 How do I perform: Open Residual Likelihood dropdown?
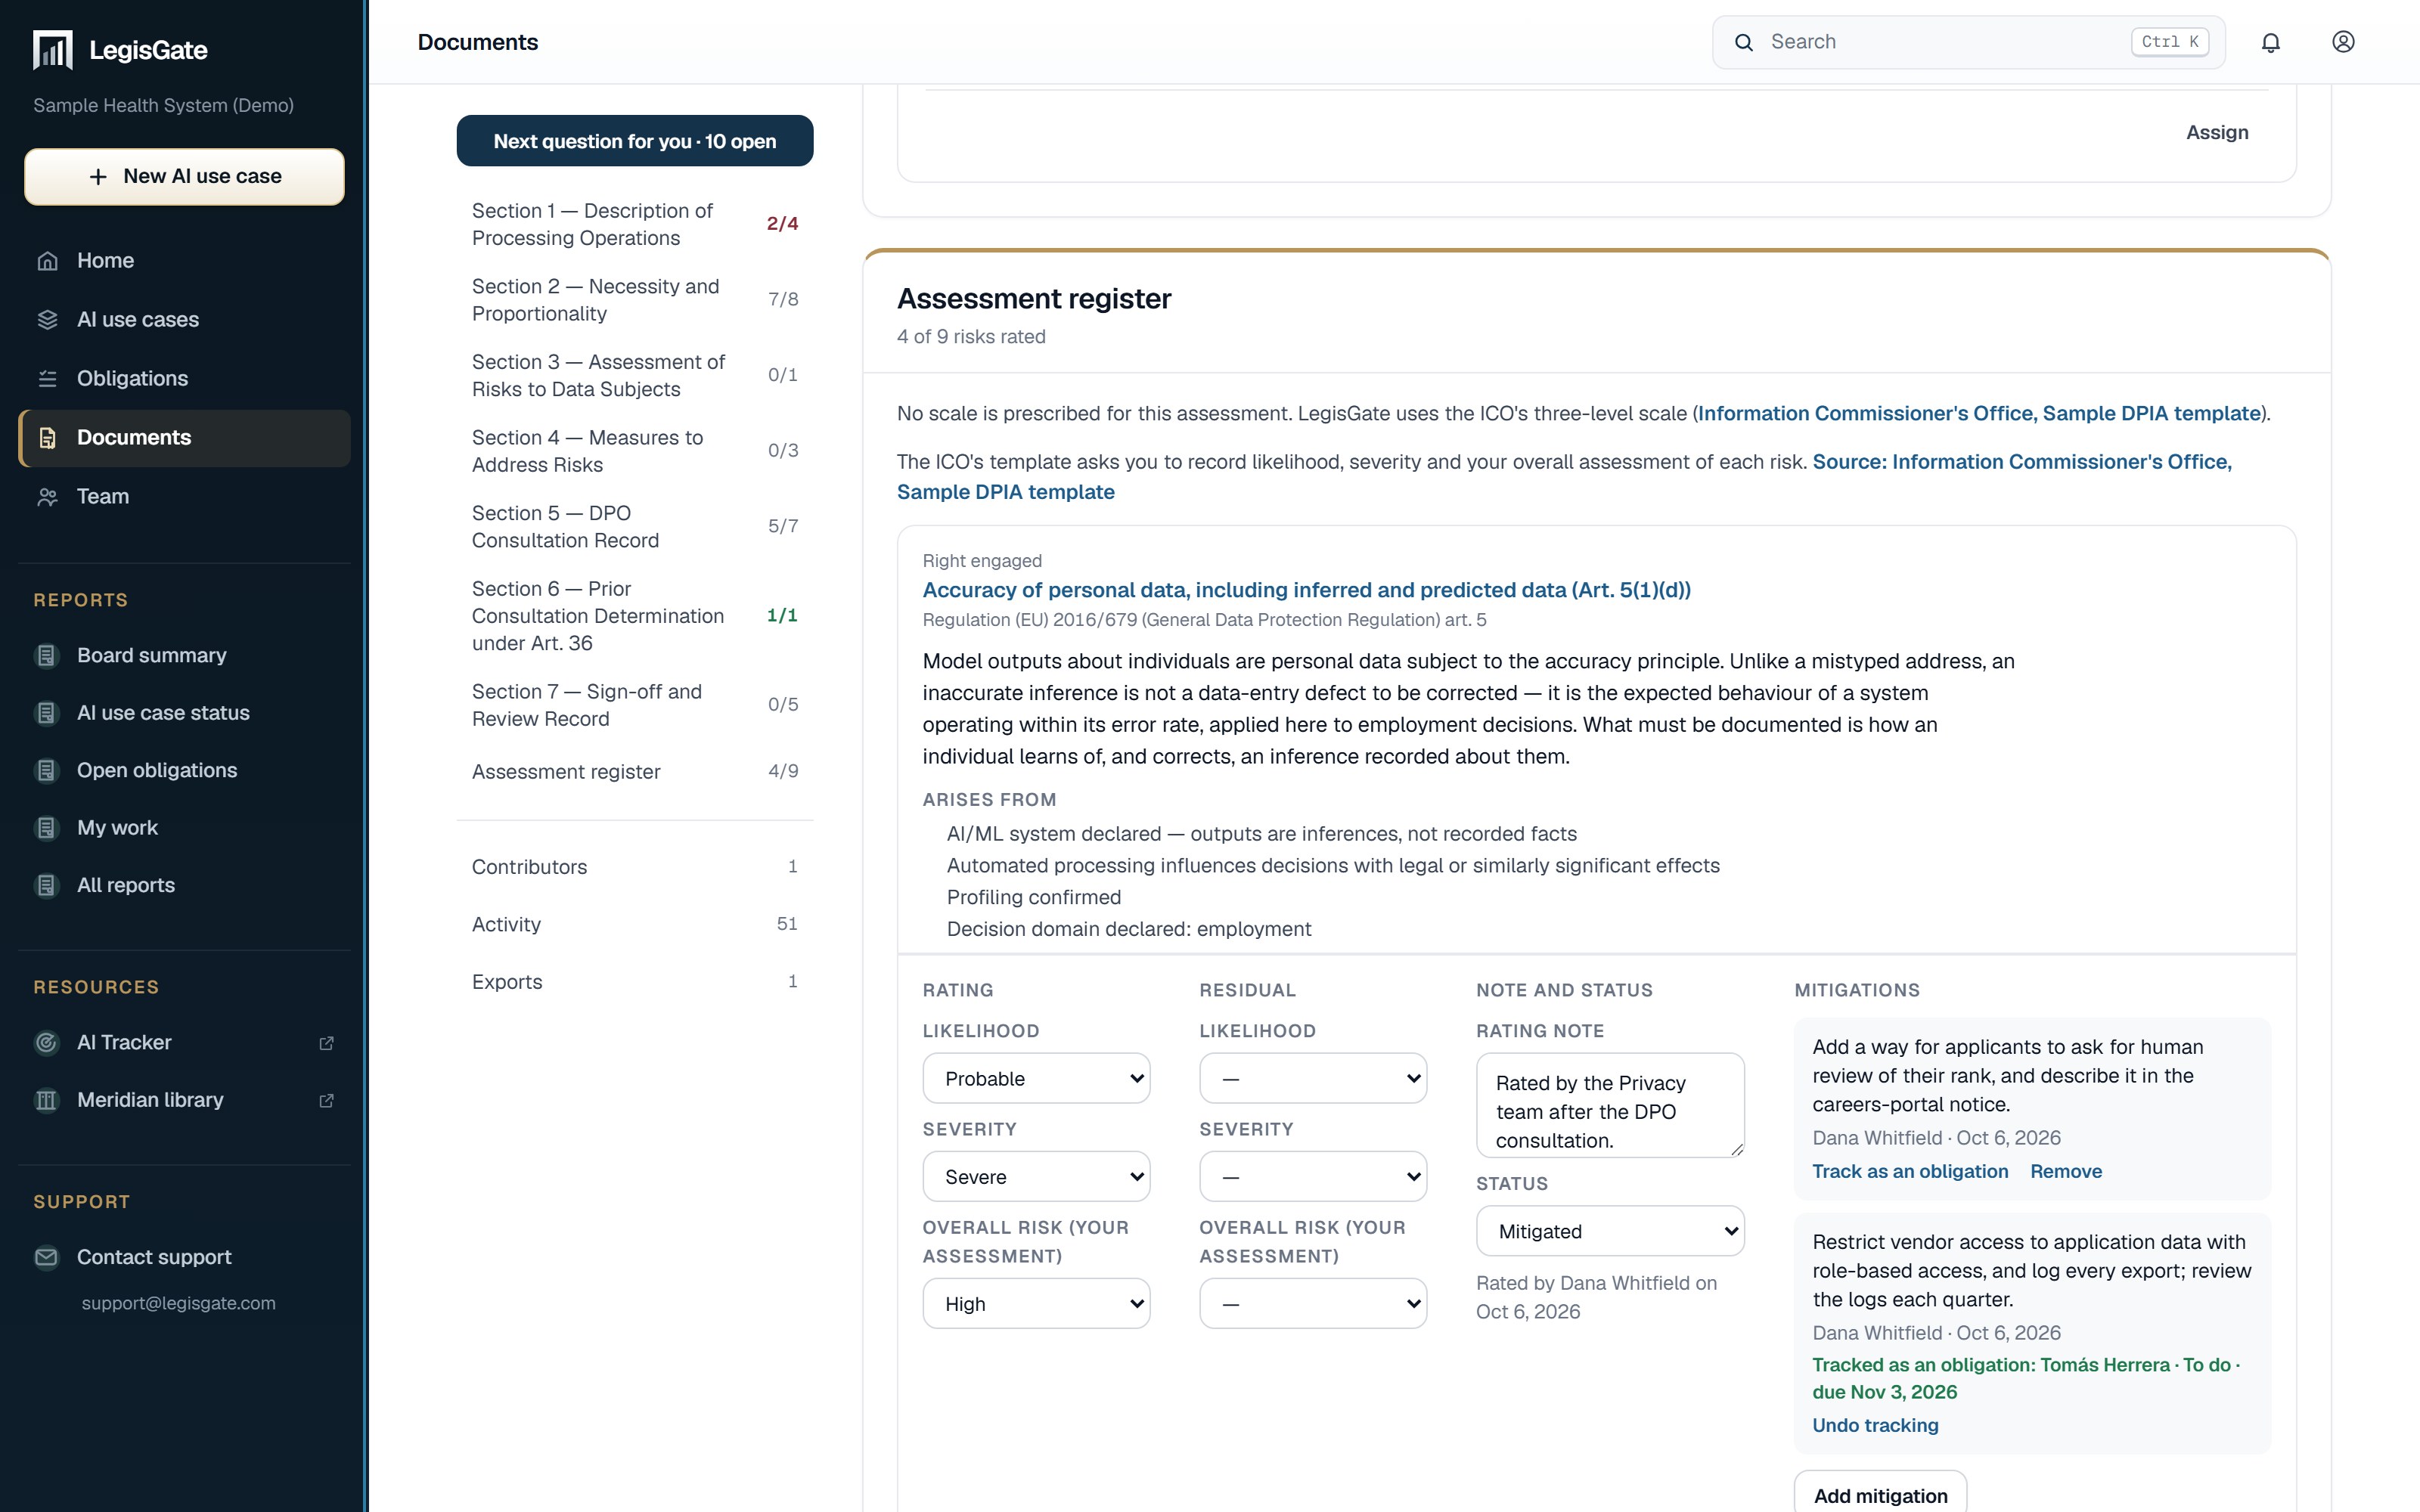point(1313,1079)
